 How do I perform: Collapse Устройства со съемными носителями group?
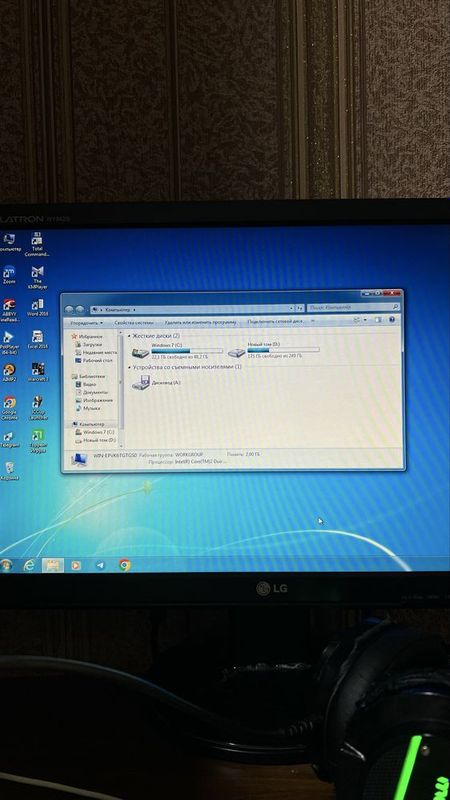pos(129,367)
